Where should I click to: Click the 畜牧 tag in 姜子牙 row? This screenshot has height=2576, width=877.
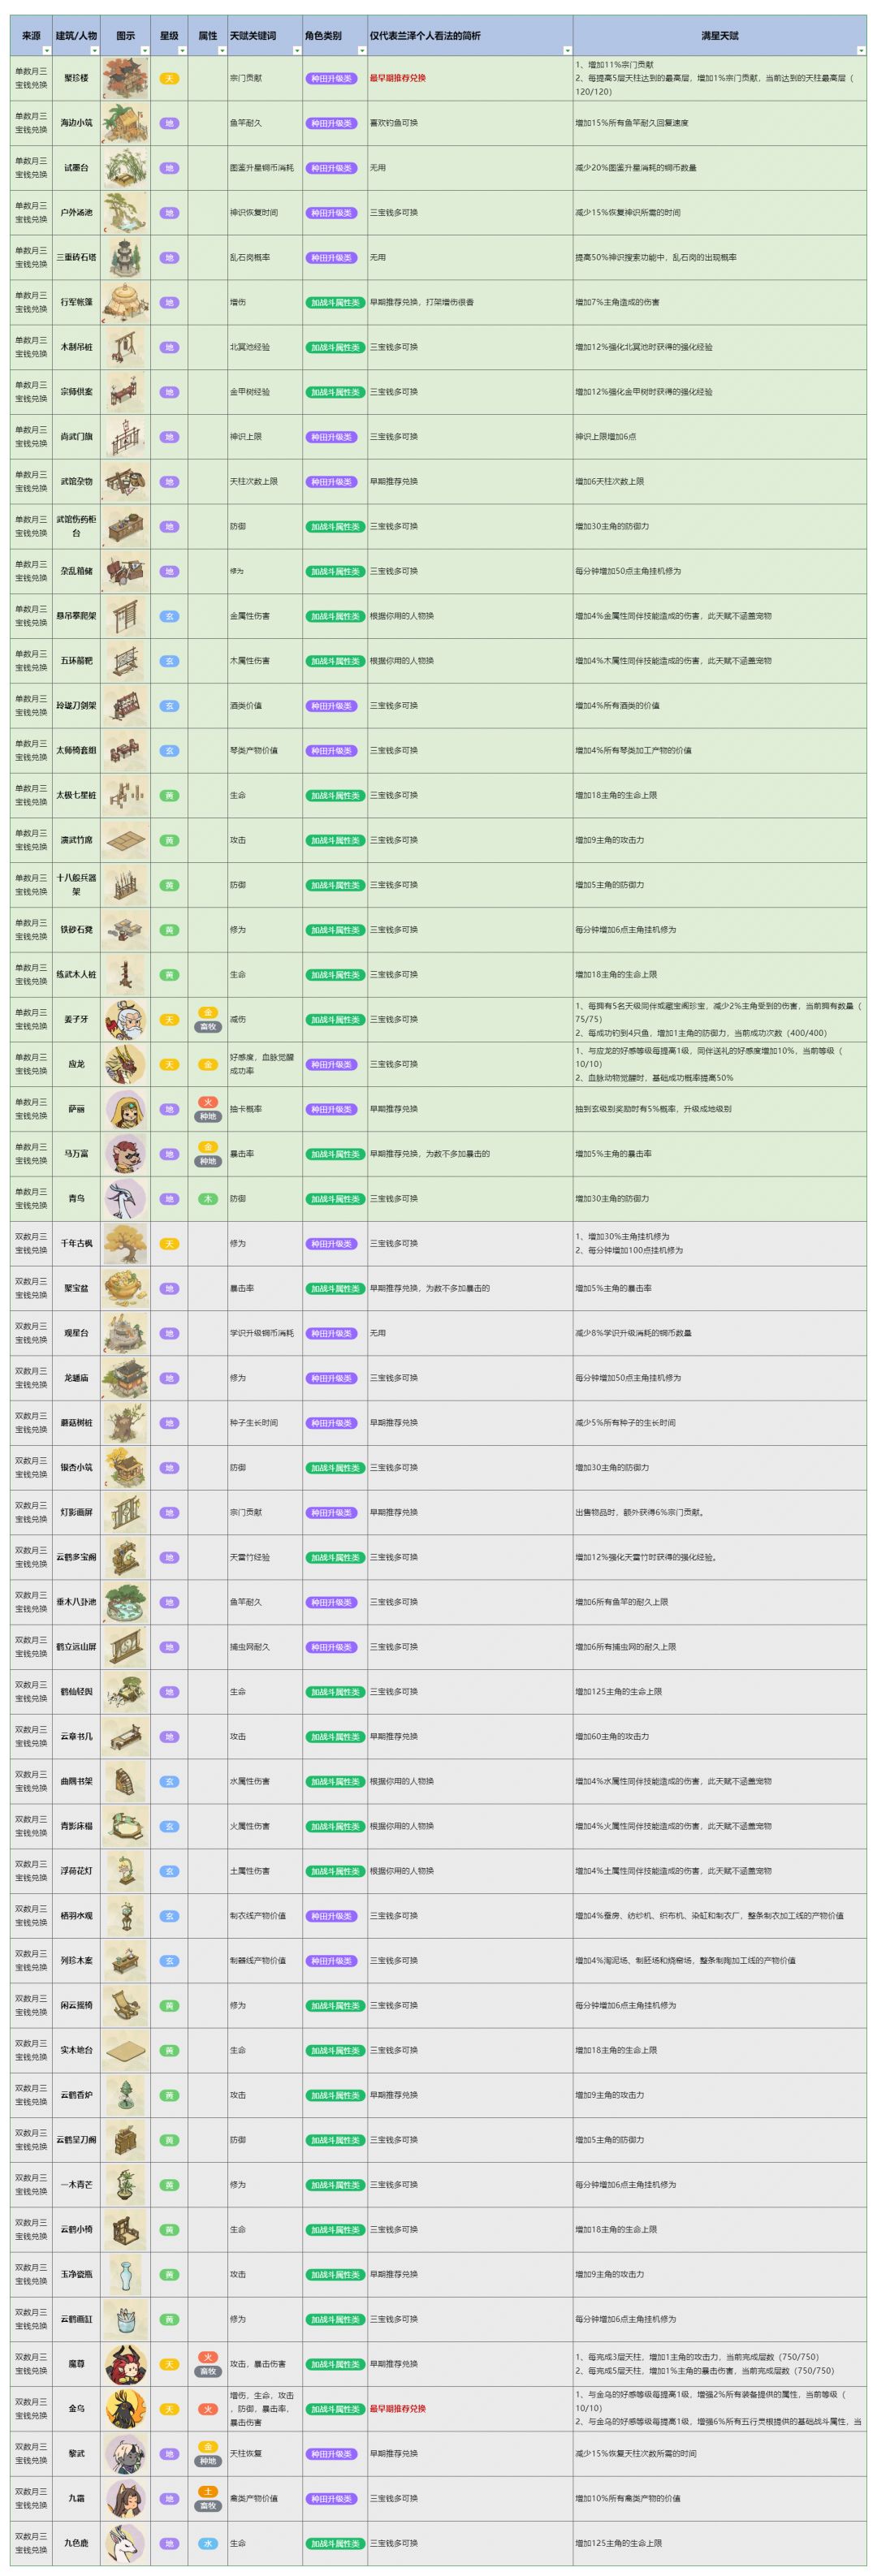pos(207,1026)
